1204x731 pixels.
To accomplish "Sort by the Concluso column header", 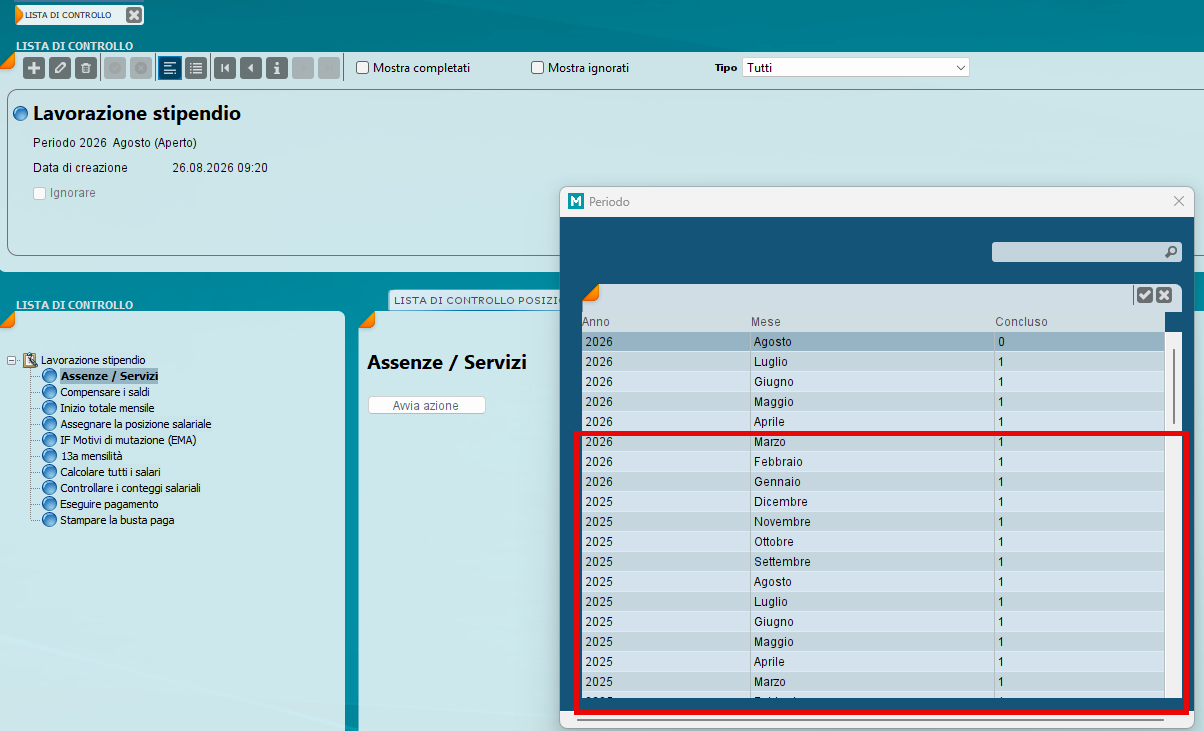I will 1021,322.
